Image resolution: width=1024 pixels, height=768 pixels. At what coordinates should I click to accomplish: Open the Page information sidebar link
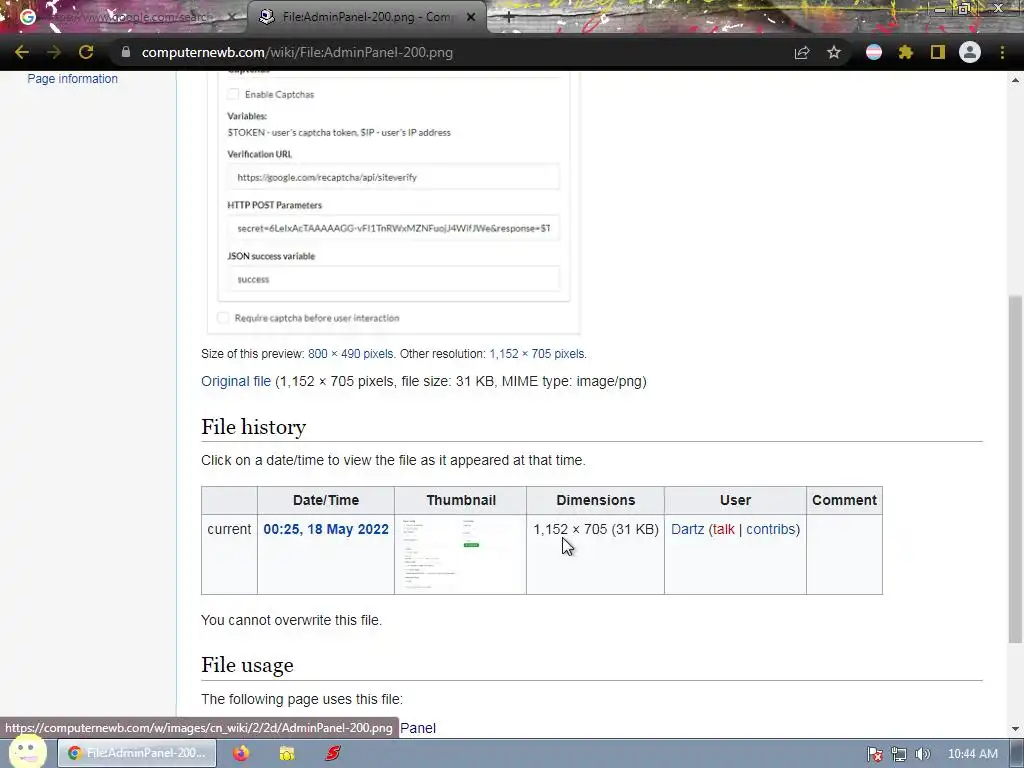pos(72,78)
